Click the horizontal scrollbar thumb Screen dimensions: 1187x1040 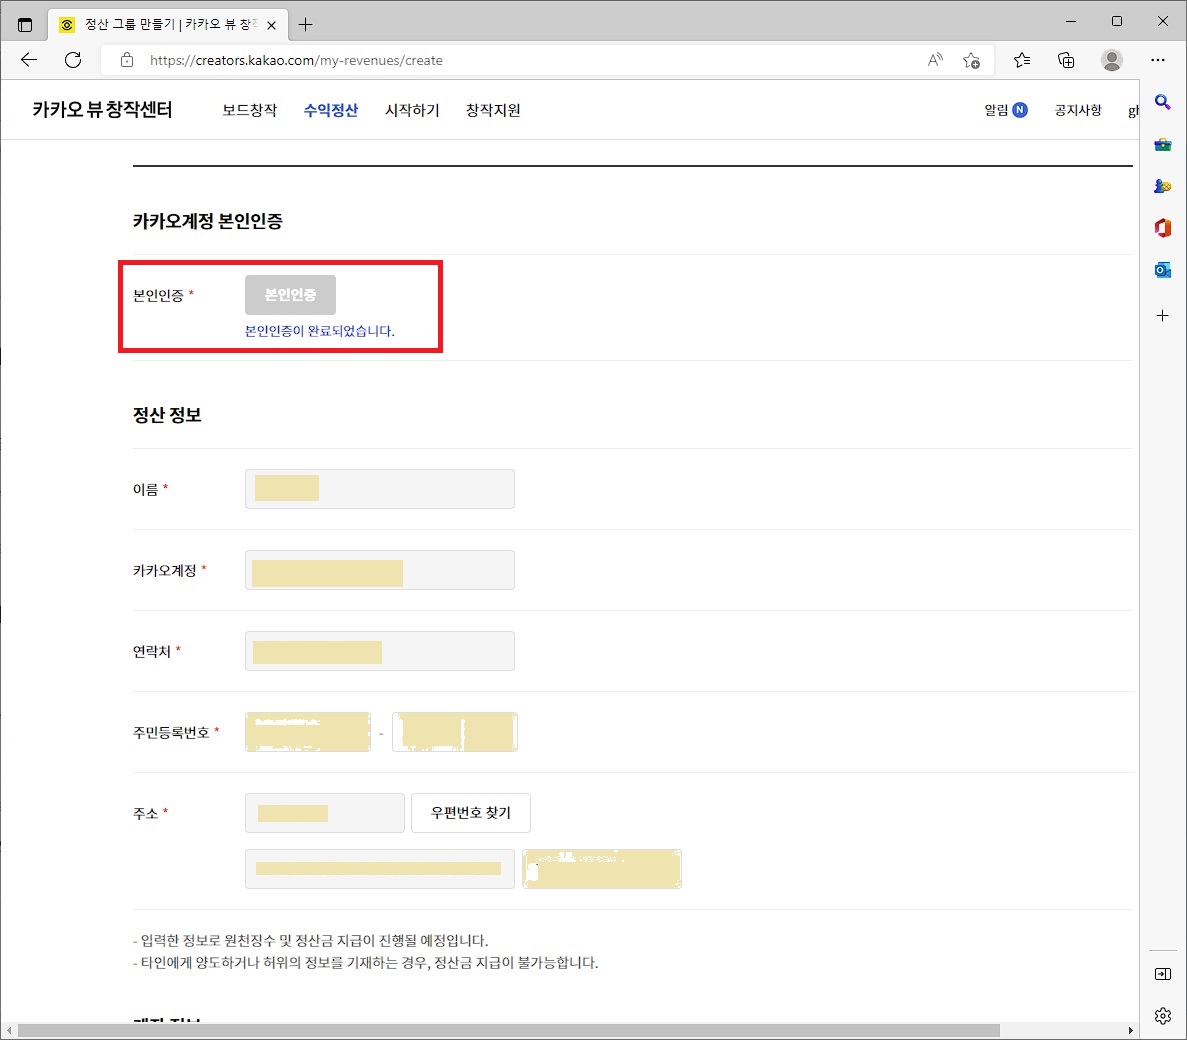click(x=509, y=1031)
